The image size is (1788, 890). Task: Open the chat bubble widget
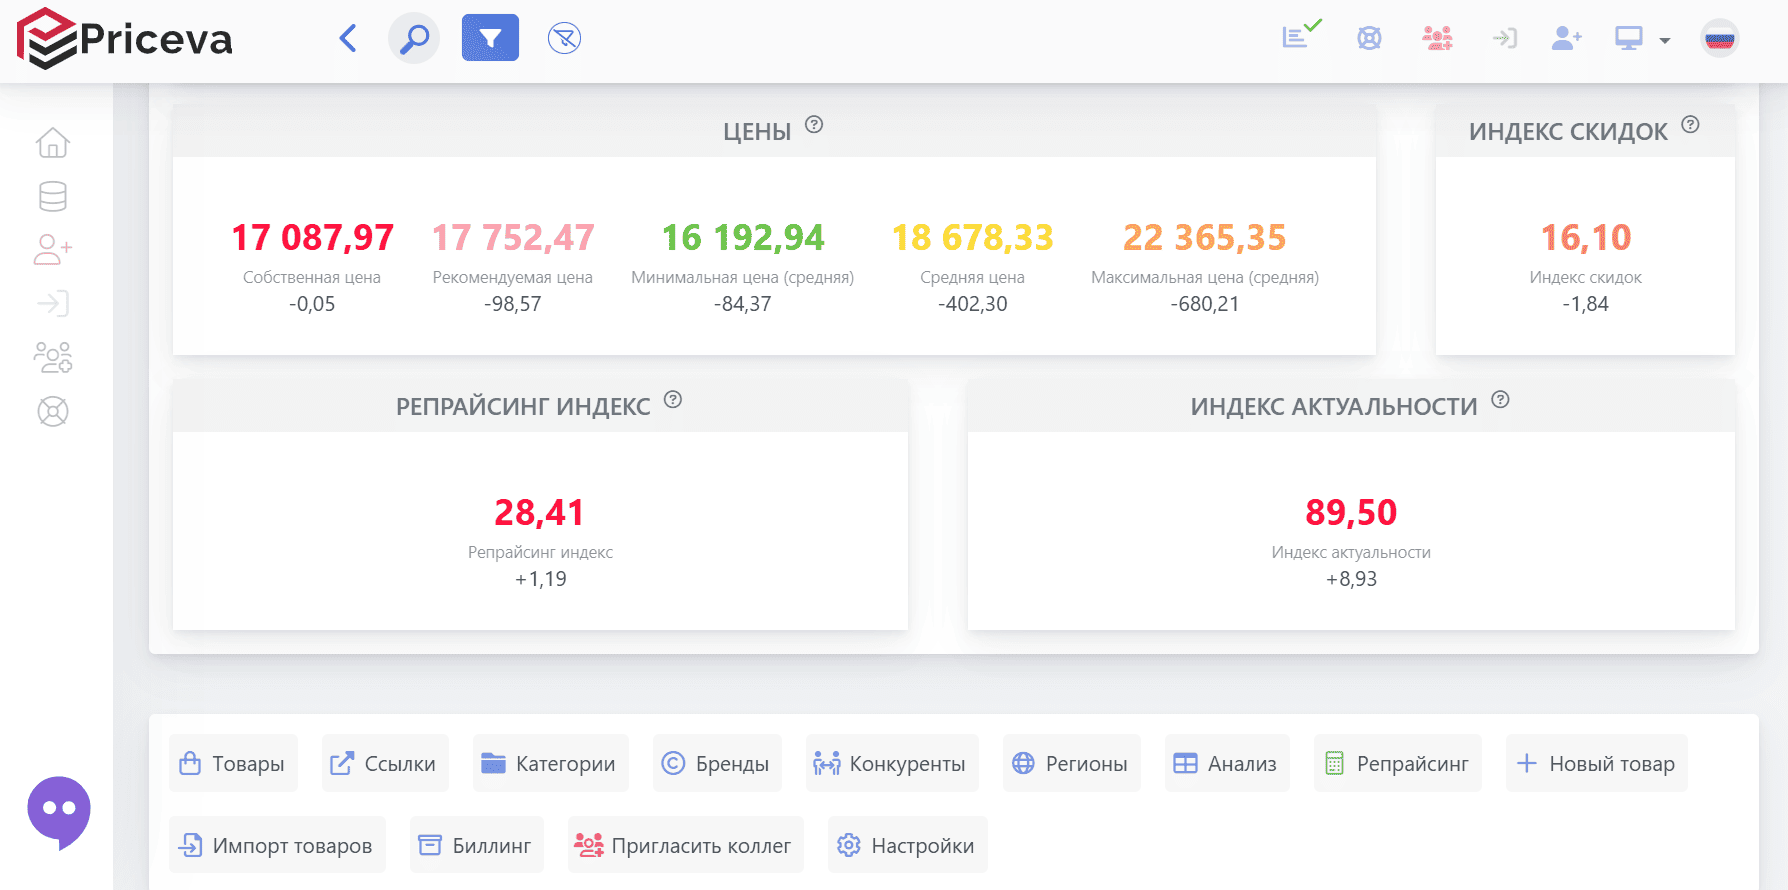pyautogui.click(x=59, y=812)
